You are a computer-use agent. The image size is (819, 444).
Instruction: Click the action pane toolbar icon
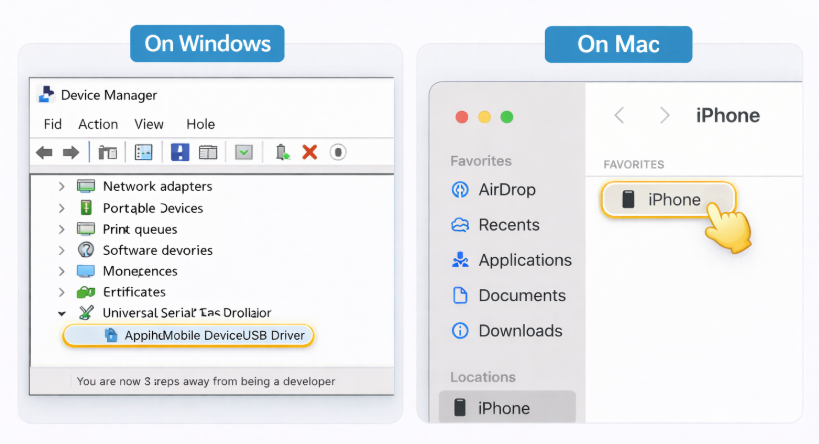tap(208, 153)
